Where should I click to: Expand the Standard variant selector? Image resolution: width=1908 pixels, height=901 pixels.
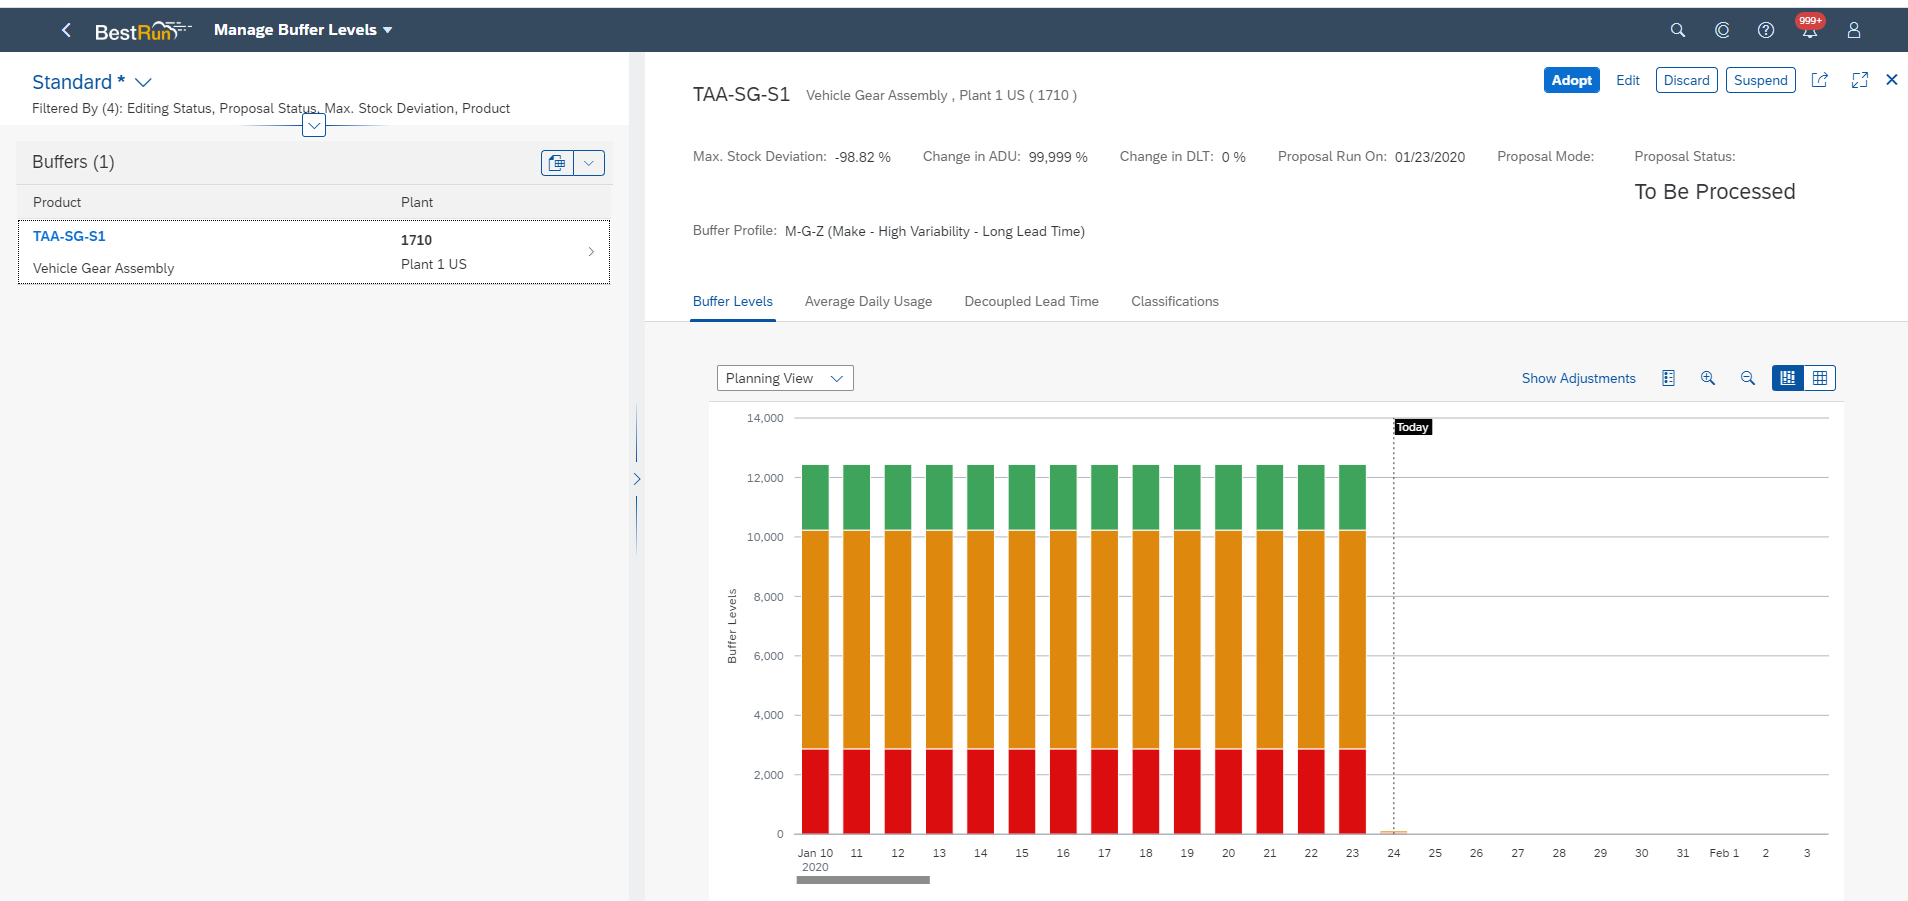(x=143, y=82)
